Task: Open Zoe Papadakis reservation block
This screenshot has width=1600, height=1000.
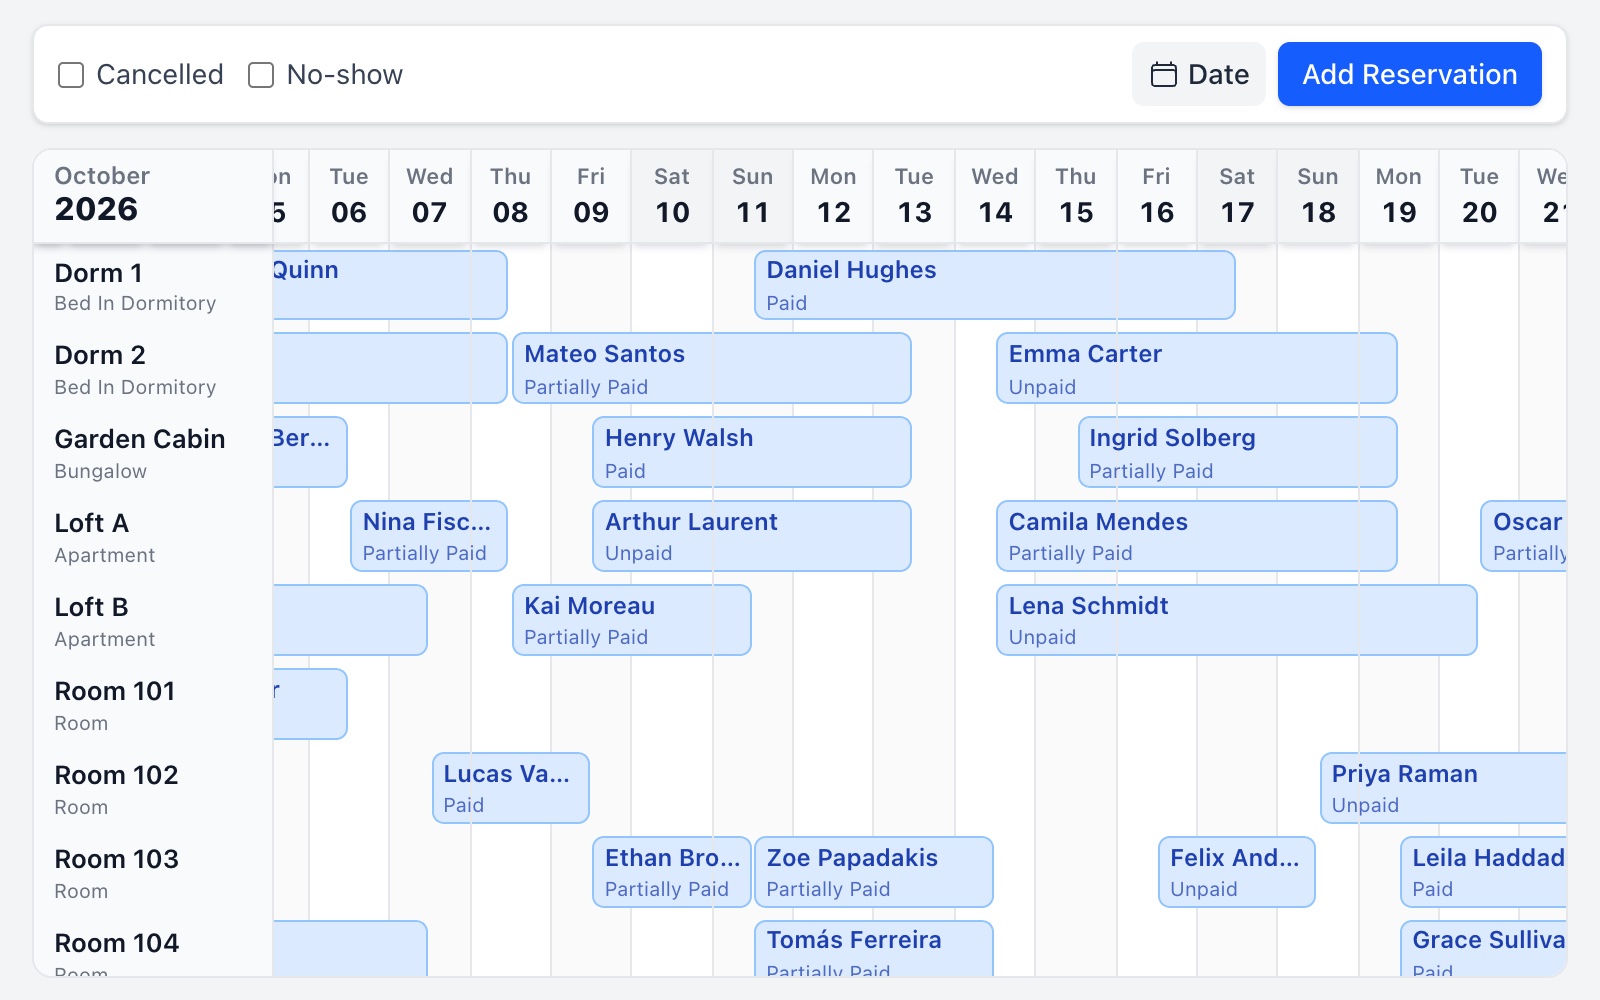Action: tap(874, 873)
